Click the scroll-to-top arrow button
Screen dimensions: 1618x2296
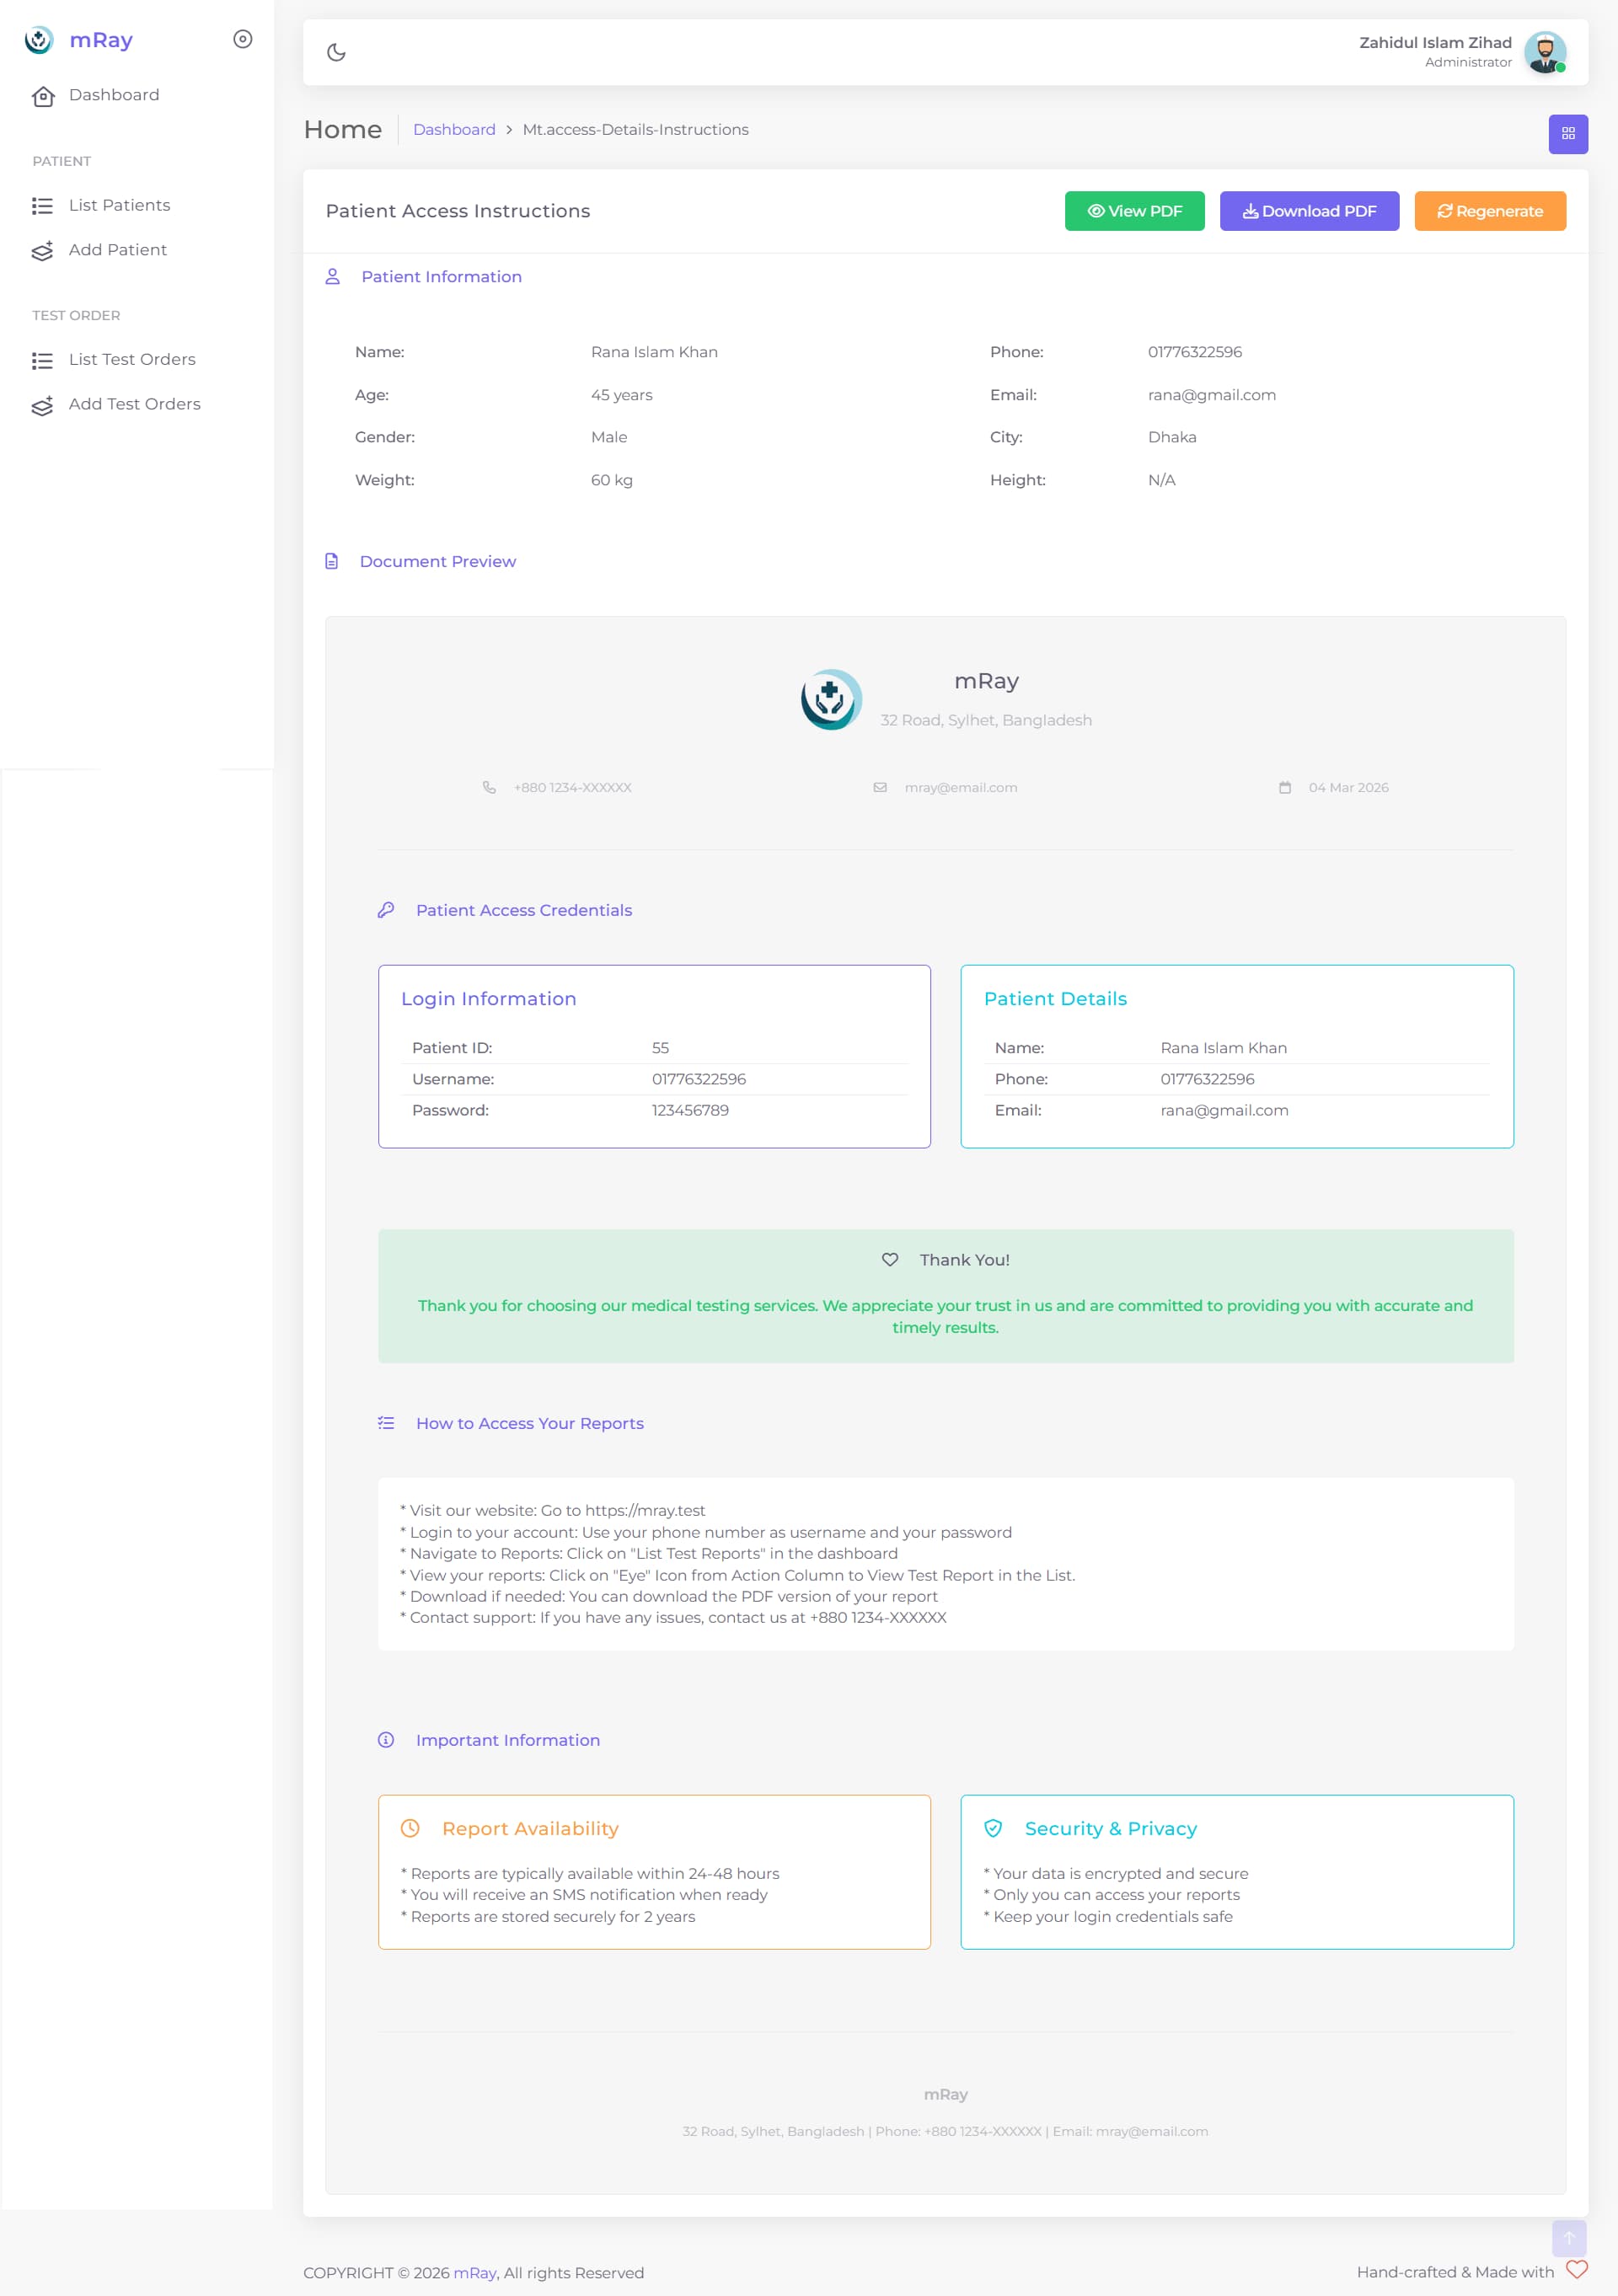(x=1568, y=2237)
